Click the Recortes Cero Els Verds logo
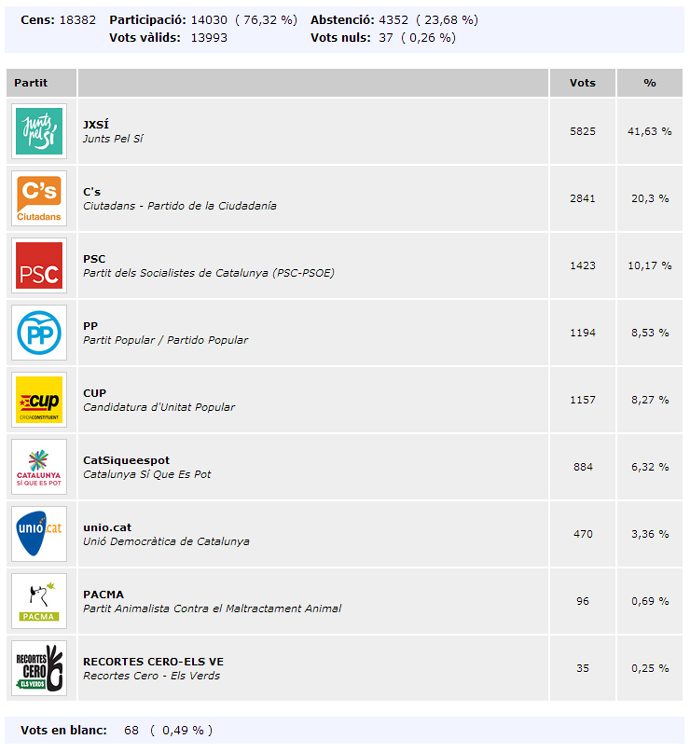The height and width of the screenshot is (750, 690). 40,667
